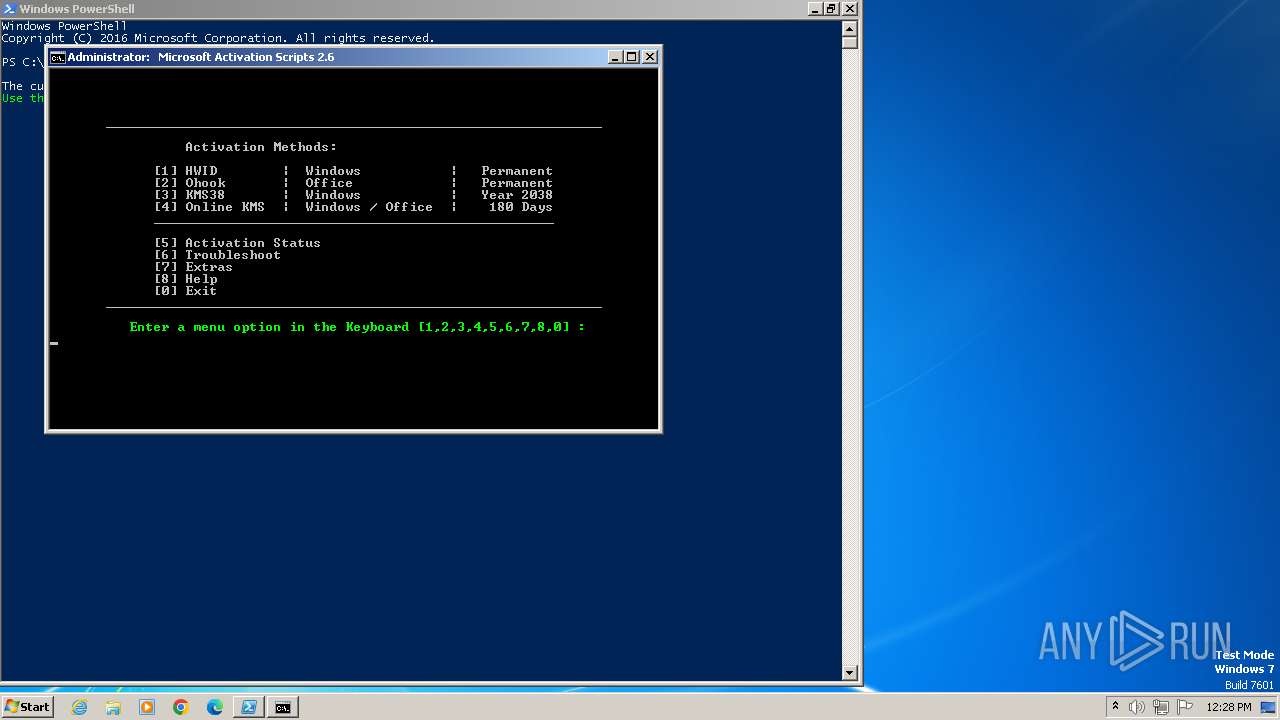Switch to the command prompt taskbar button
Viewport: 1280px width, 720px height.
click(283, 707)
